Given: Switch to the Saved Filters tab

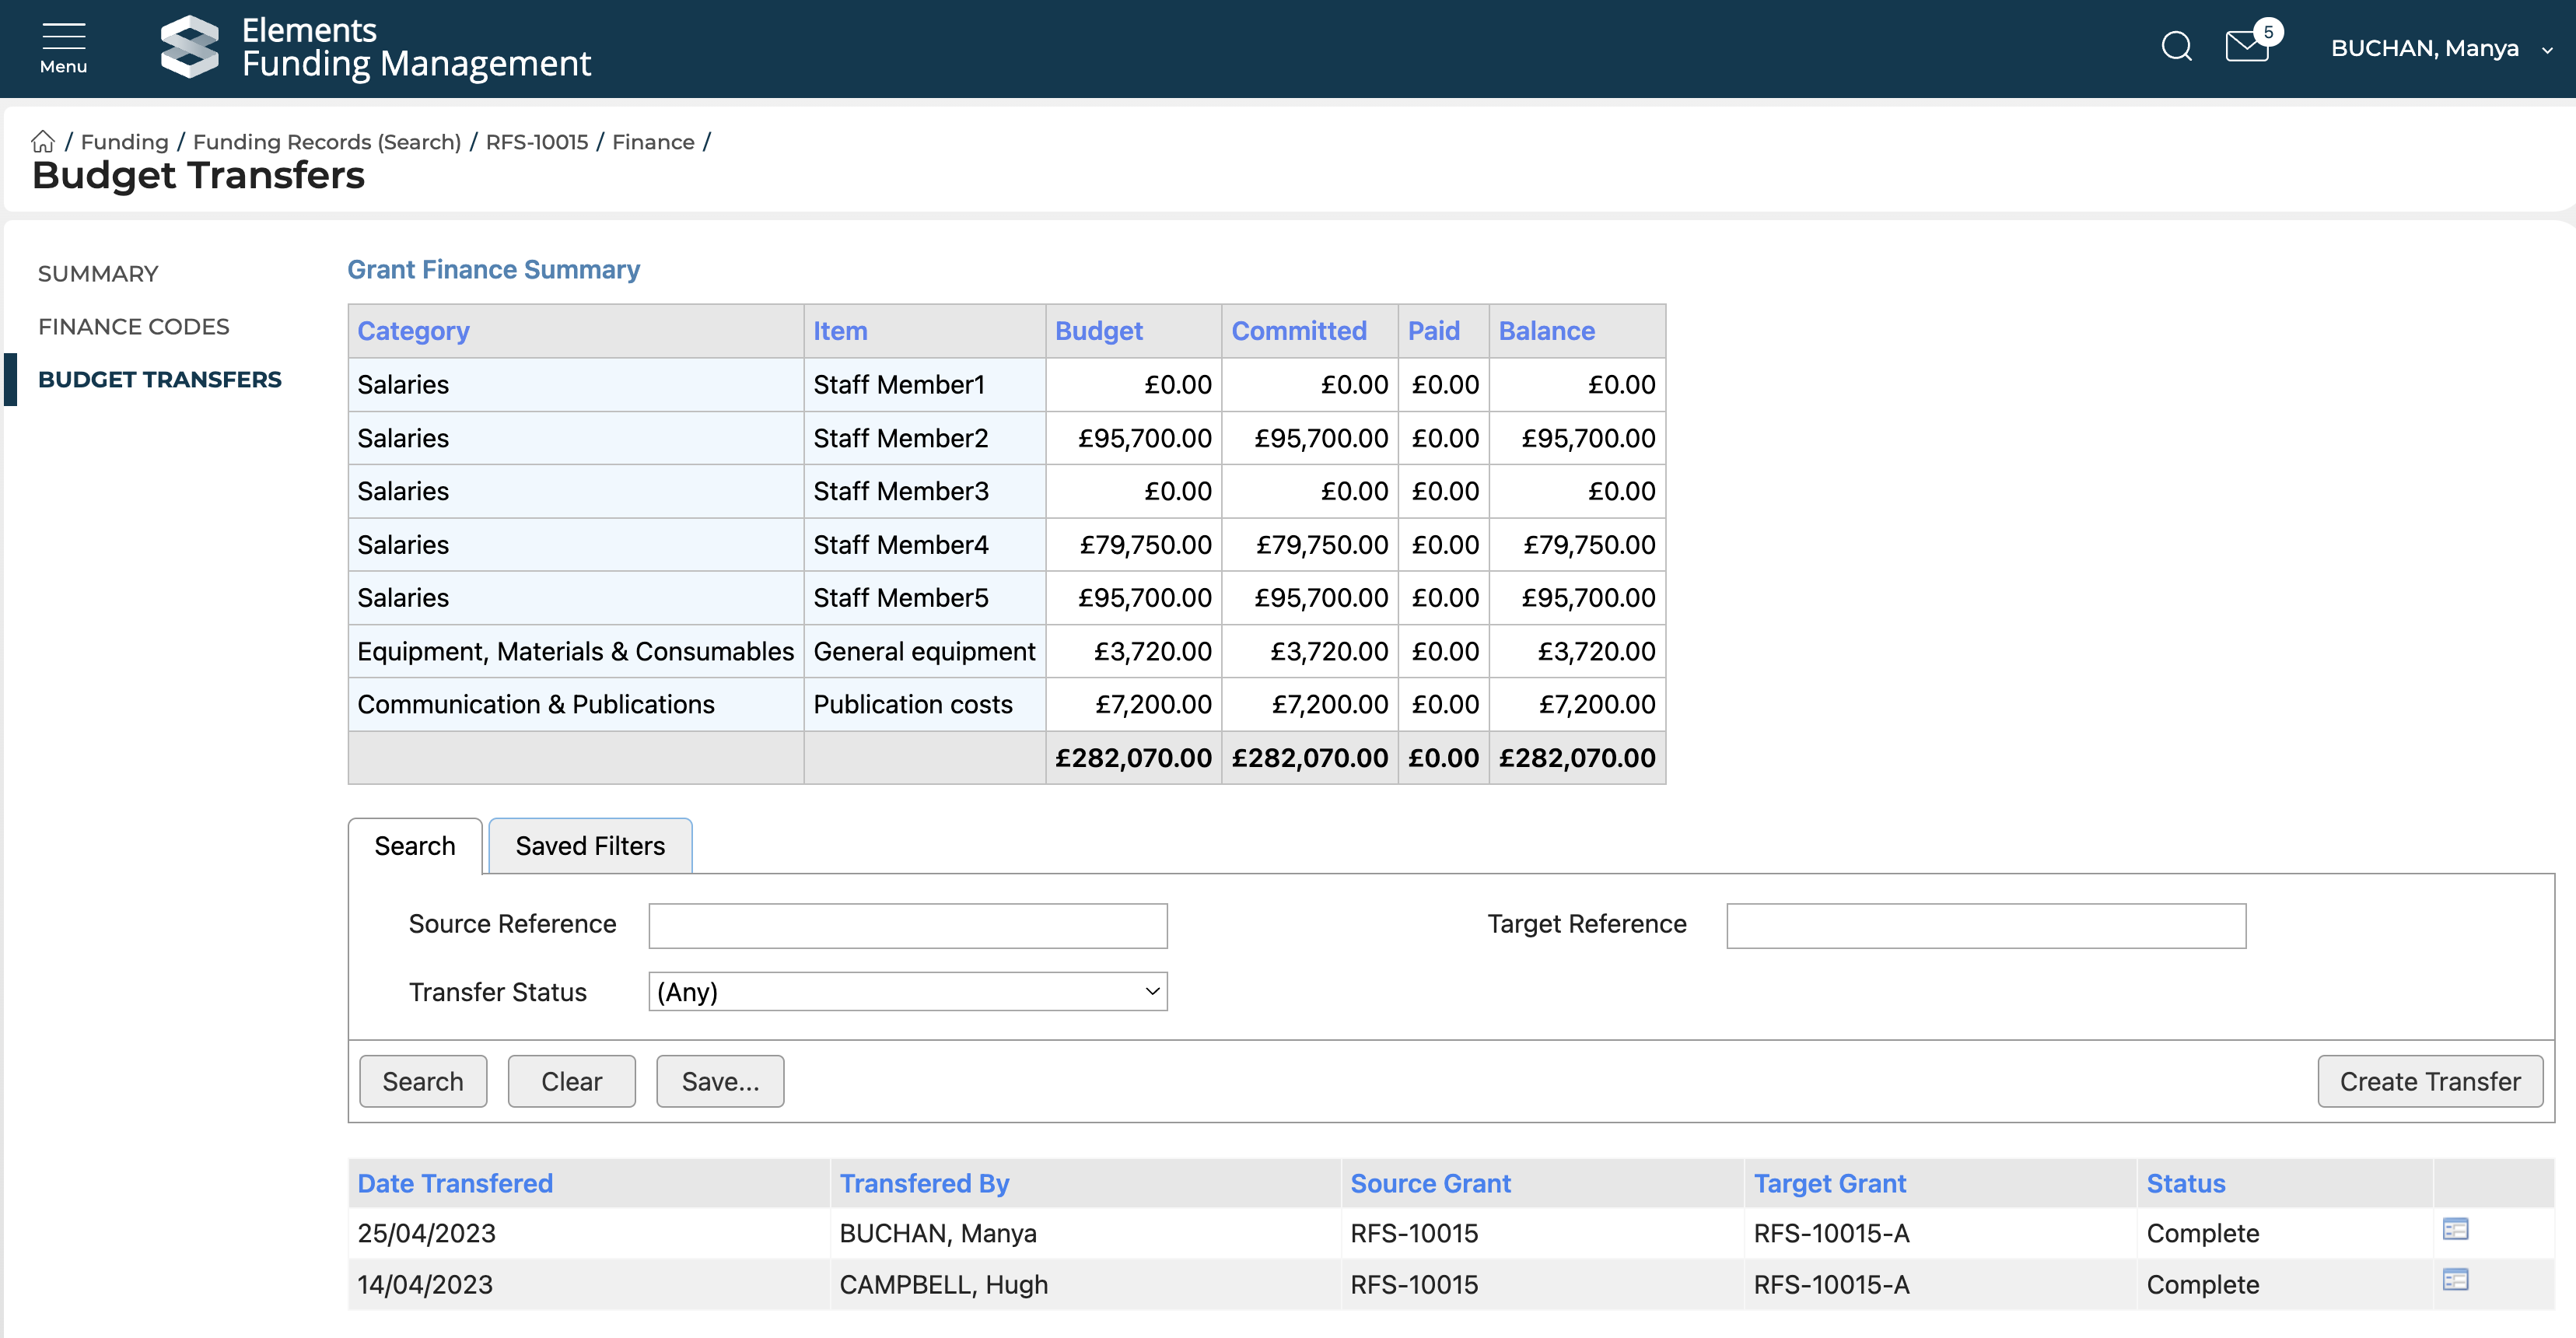Looking at the screenshot, I should coord(590,846).
